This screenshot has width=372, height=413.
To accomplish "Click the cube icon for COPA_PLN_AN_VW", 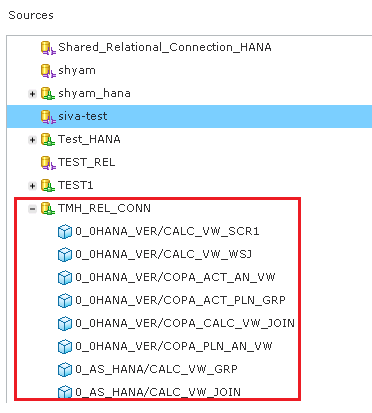I will click(x=65, y=347).
